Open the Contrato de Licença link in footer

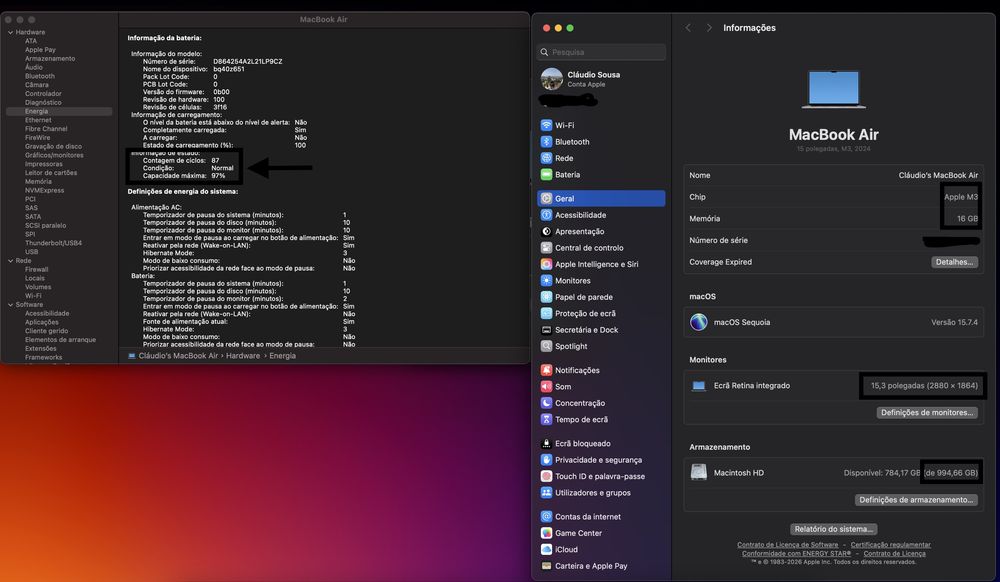894,553
